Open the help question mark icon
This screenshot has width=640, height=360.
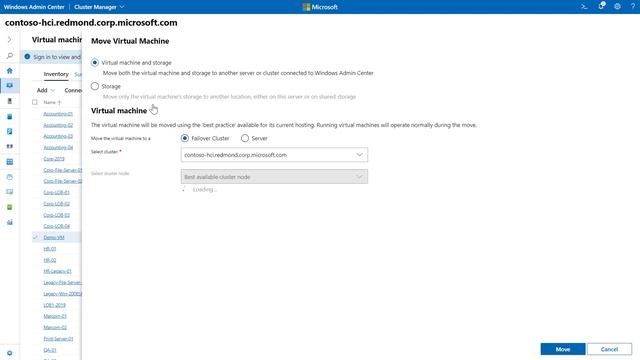click(633, 7)
